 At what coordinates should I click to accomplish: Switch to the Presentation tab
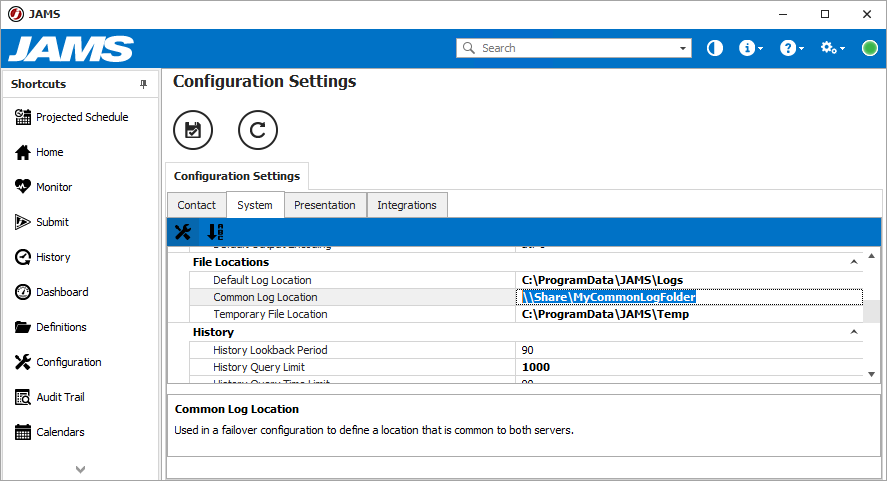325,205
